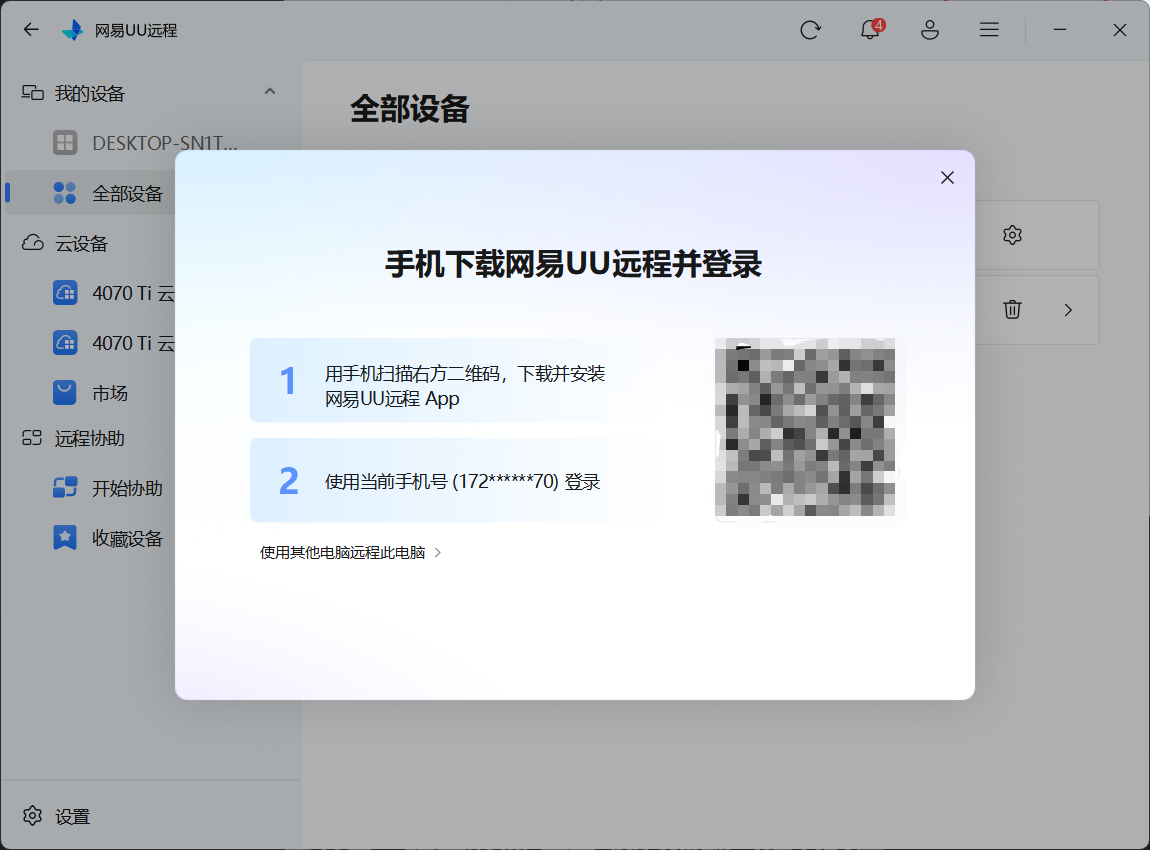Click the DESKTOP-SN1T windows icon
Image resolution: width=1150 pixels, height=850 pixels.
point(65,142)
